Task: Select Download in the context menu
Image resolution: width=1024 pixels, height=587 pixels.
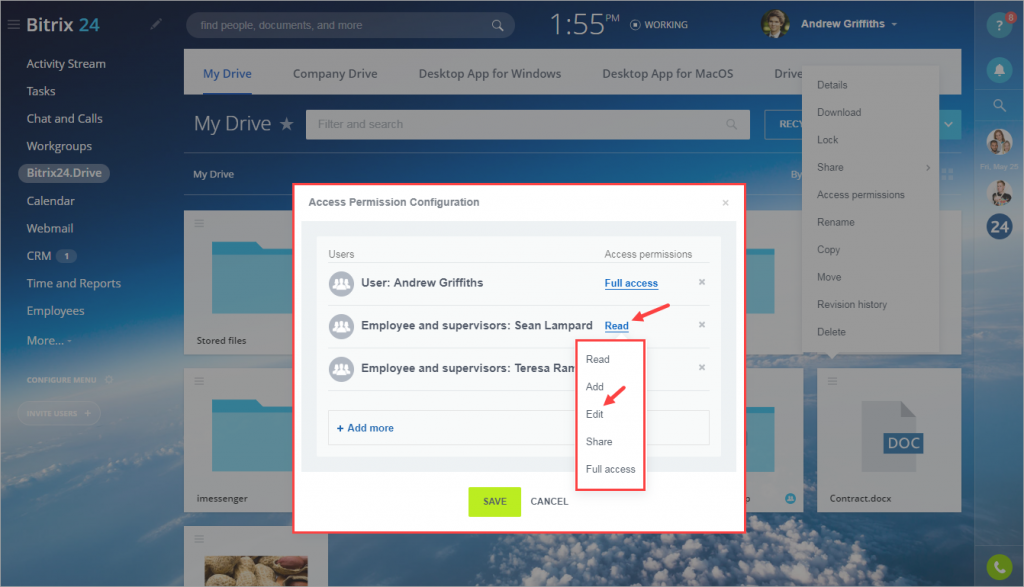Action: point(839,112)
